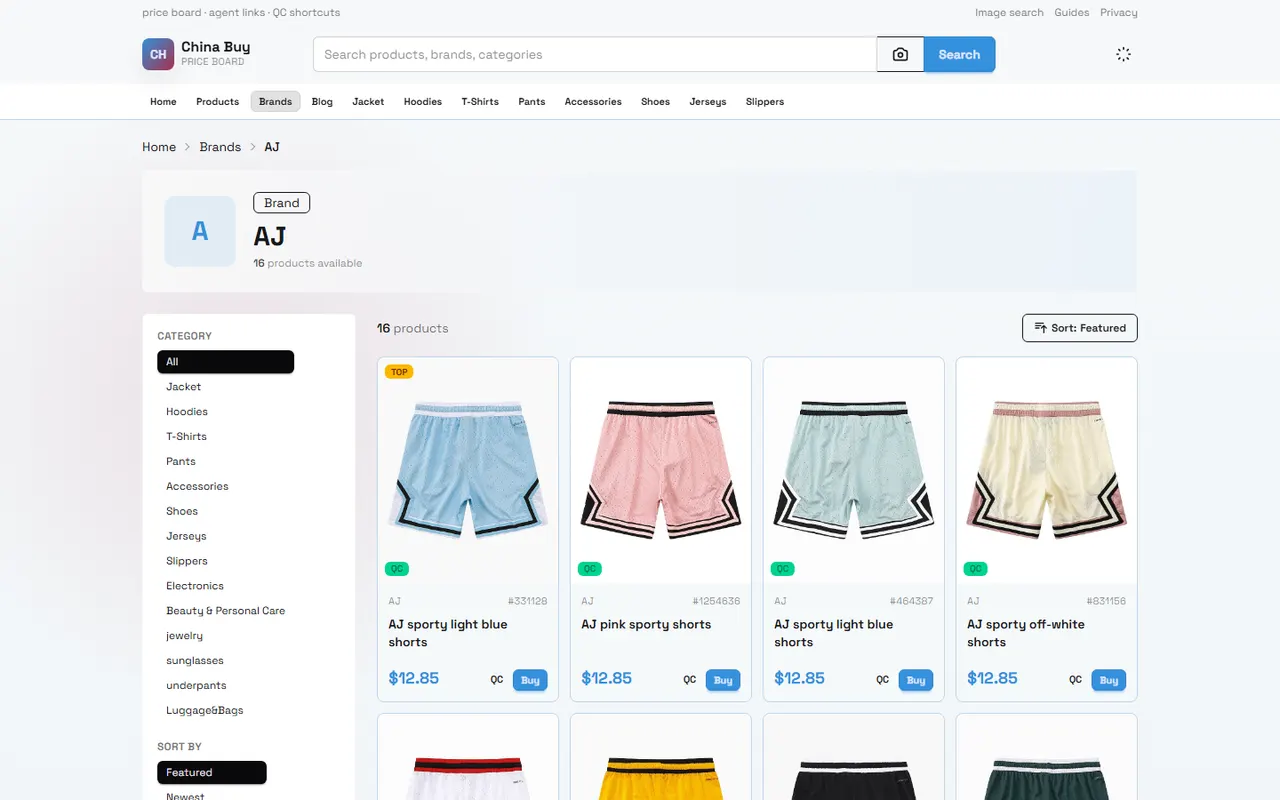Screen dimensions: 1280x800
Task: Select the Jacket category filter
Action: click(184, 387)
